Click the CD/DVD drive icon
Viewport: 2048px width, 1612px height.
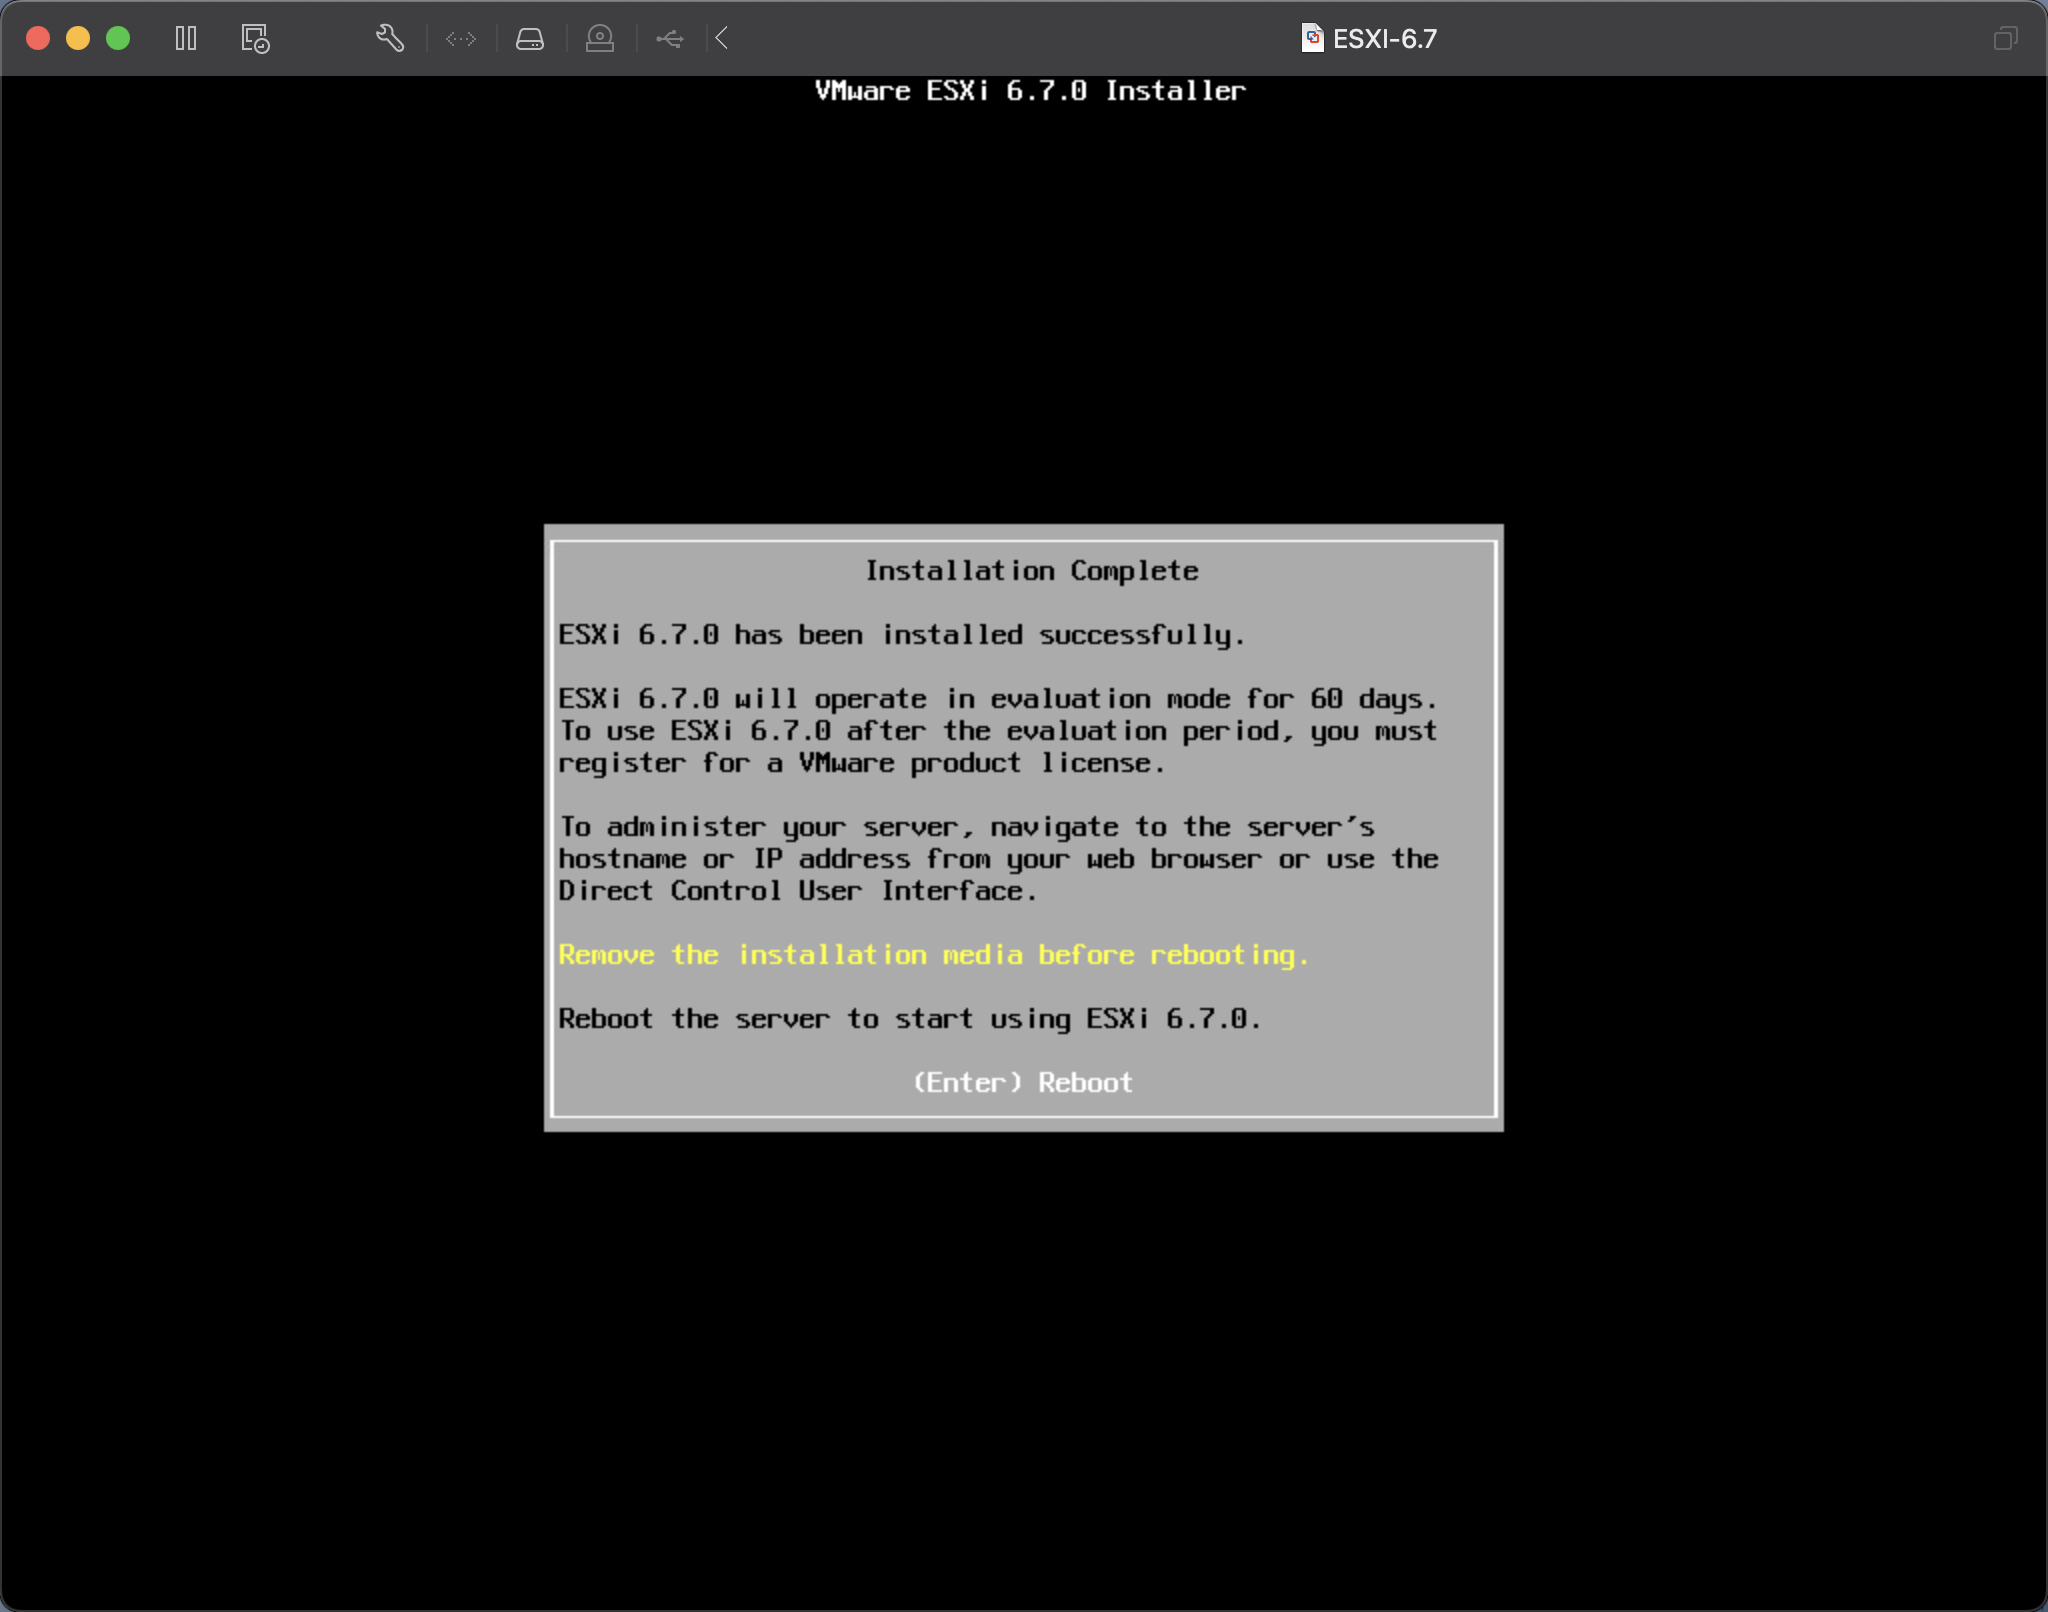point(599,39)
